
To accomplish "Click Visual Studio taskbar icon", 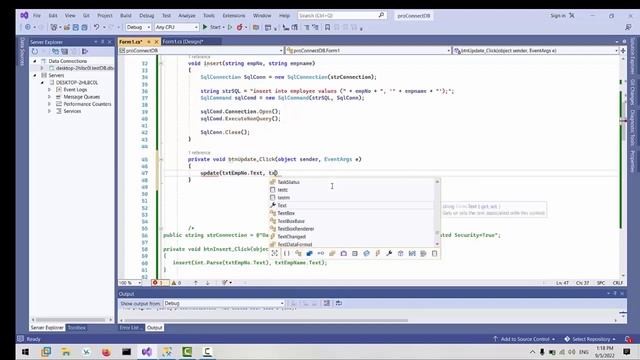I will coord(147,352).
